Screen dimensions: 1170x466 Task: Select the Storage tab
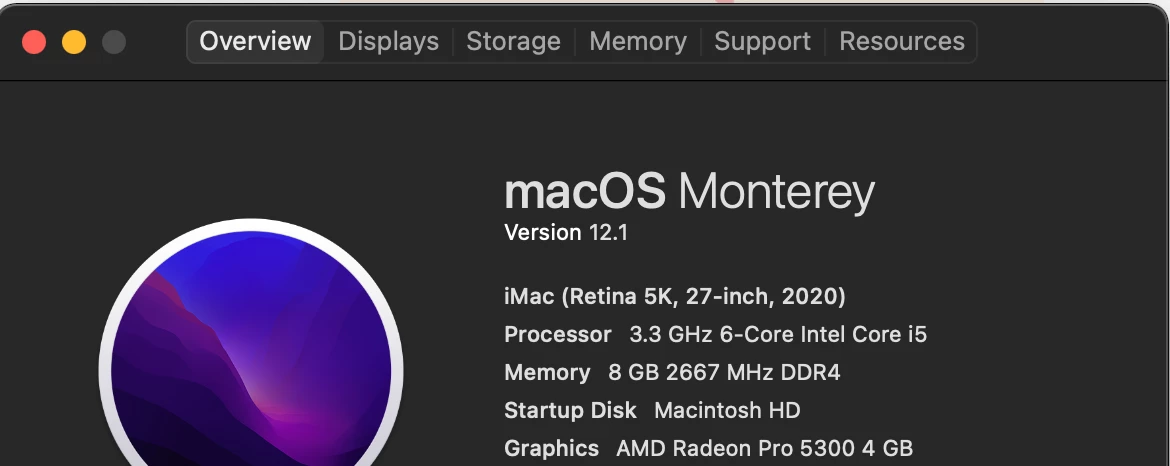click(x=513, y=42)
